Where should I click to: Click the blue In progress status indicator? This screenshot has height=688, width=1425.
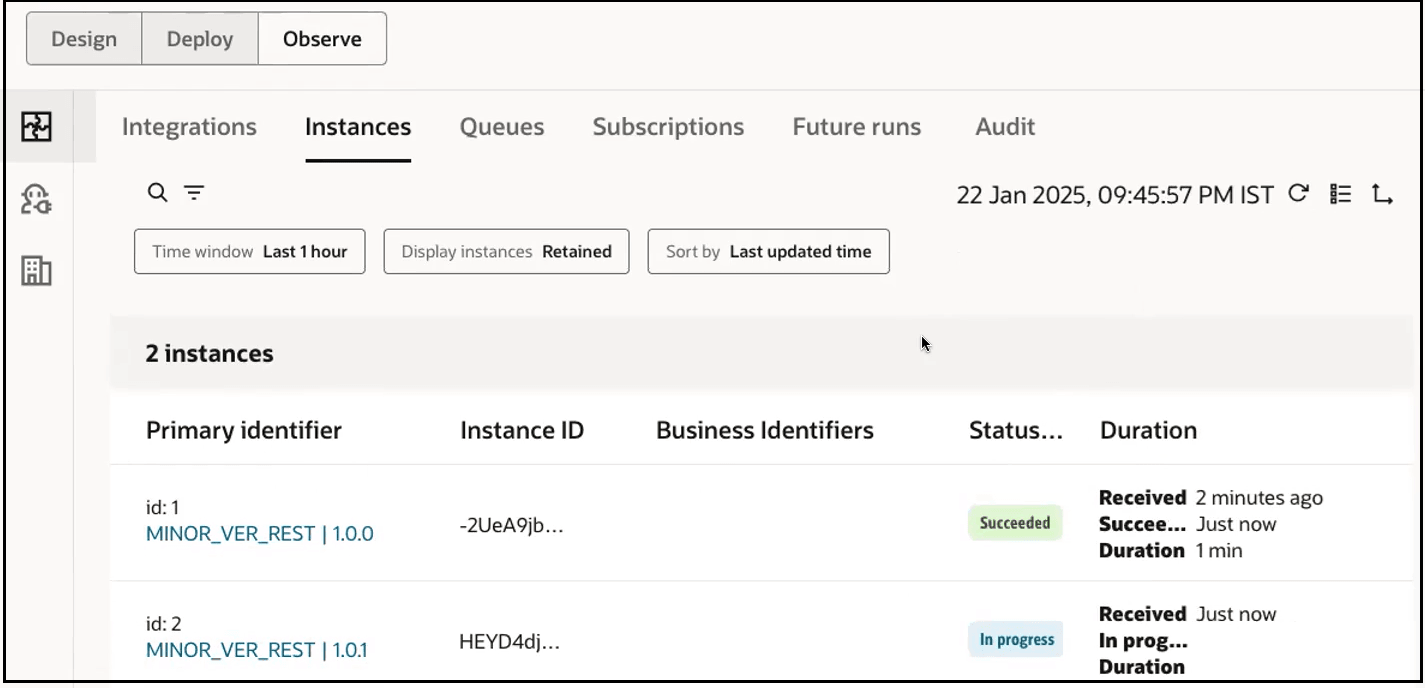pos(1015,638)
